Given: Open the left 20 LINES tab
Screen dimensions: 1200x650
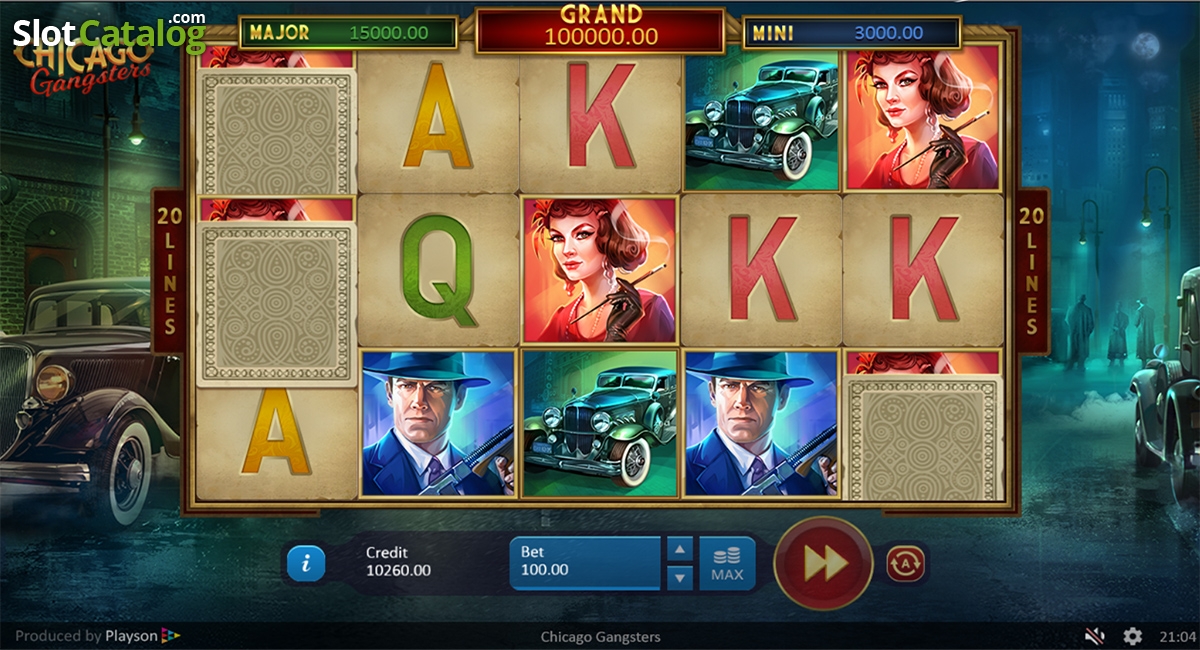Looking at the screenshot, I should coord(168,272).
